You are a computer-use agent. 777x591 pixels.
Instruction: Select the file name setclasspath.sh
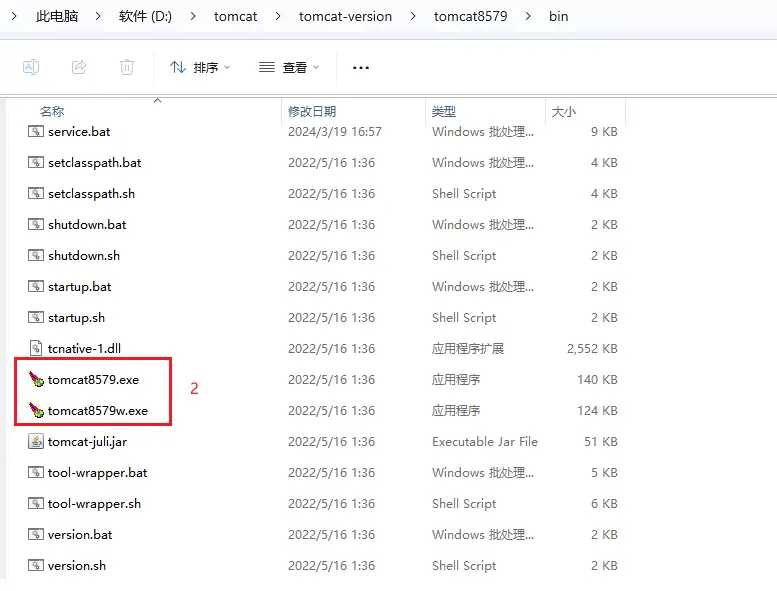point(91,193)
